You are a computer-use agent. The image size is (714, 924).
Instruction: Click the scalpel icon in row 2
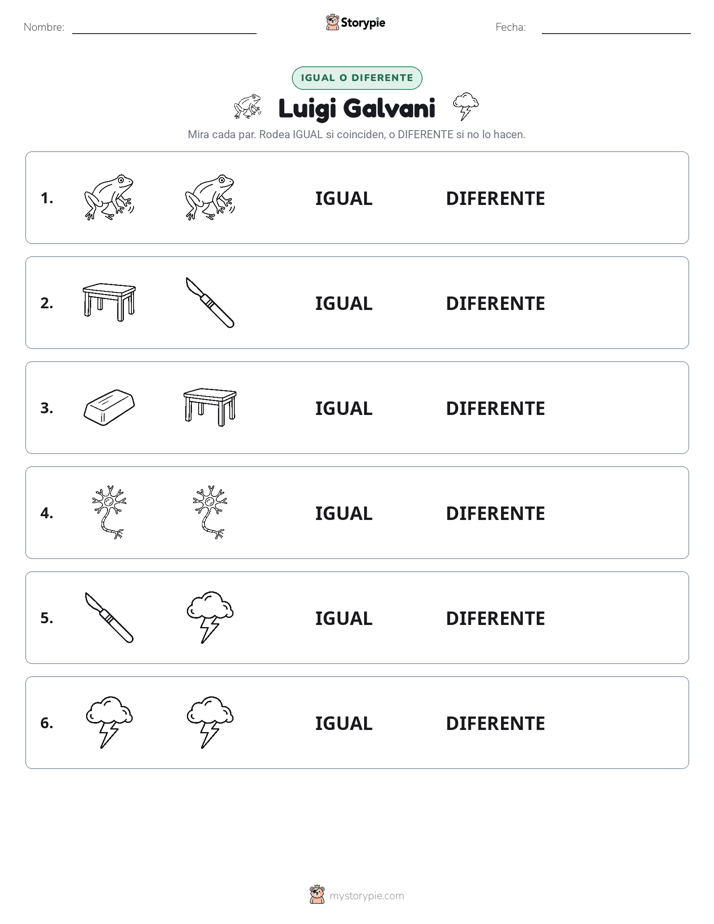pyautogui.click(x=210, y=302)
